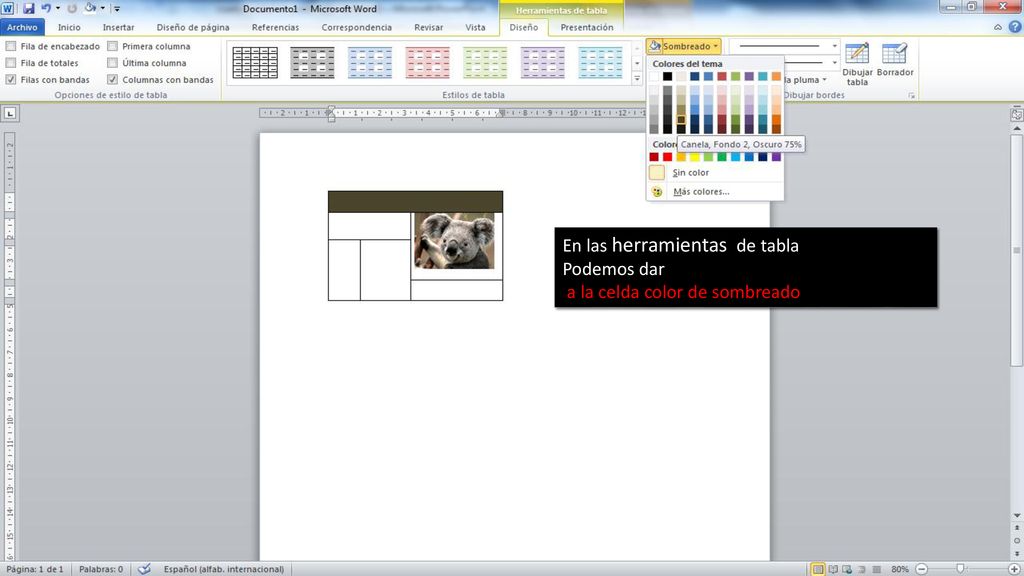Open the Archivo tab
This screenshot has width=1024, height=576.
pos(22,27)
